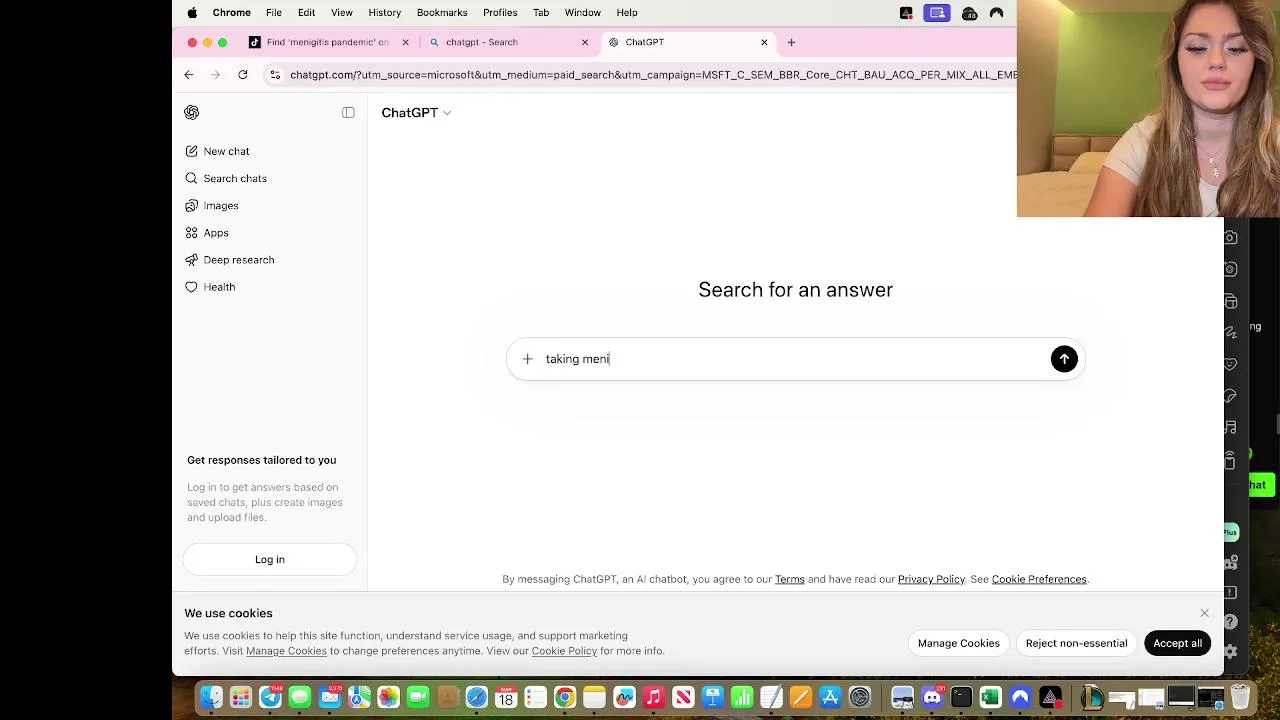Open the Help menu
1280x720 pixels.
(627, 12)
